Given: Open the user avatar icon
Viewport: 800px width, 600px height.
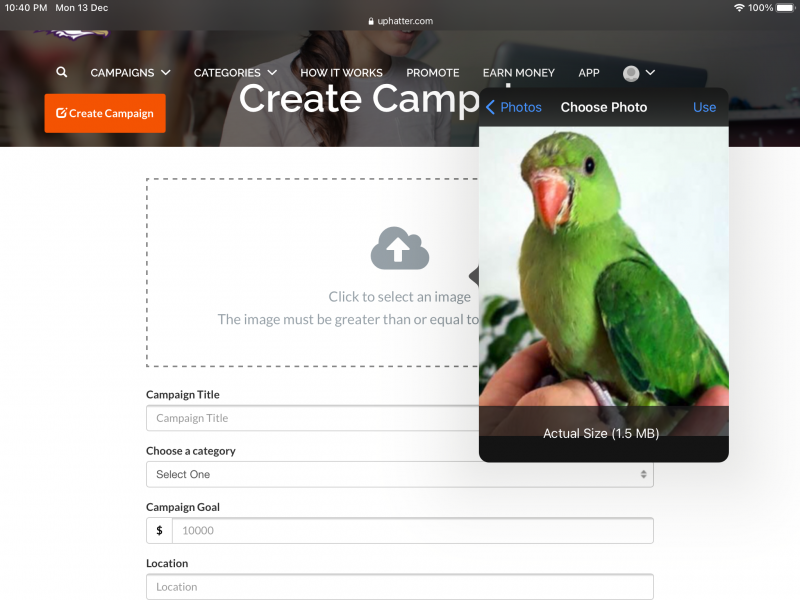Looking at the screenshot, I should [631, 73].
